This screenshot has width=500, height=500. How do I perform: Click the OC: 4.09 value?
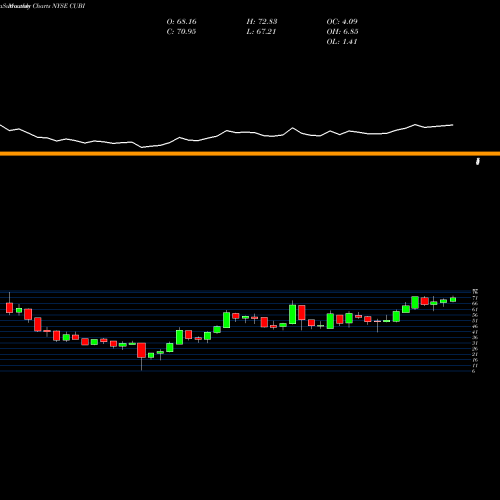[342, 22]
